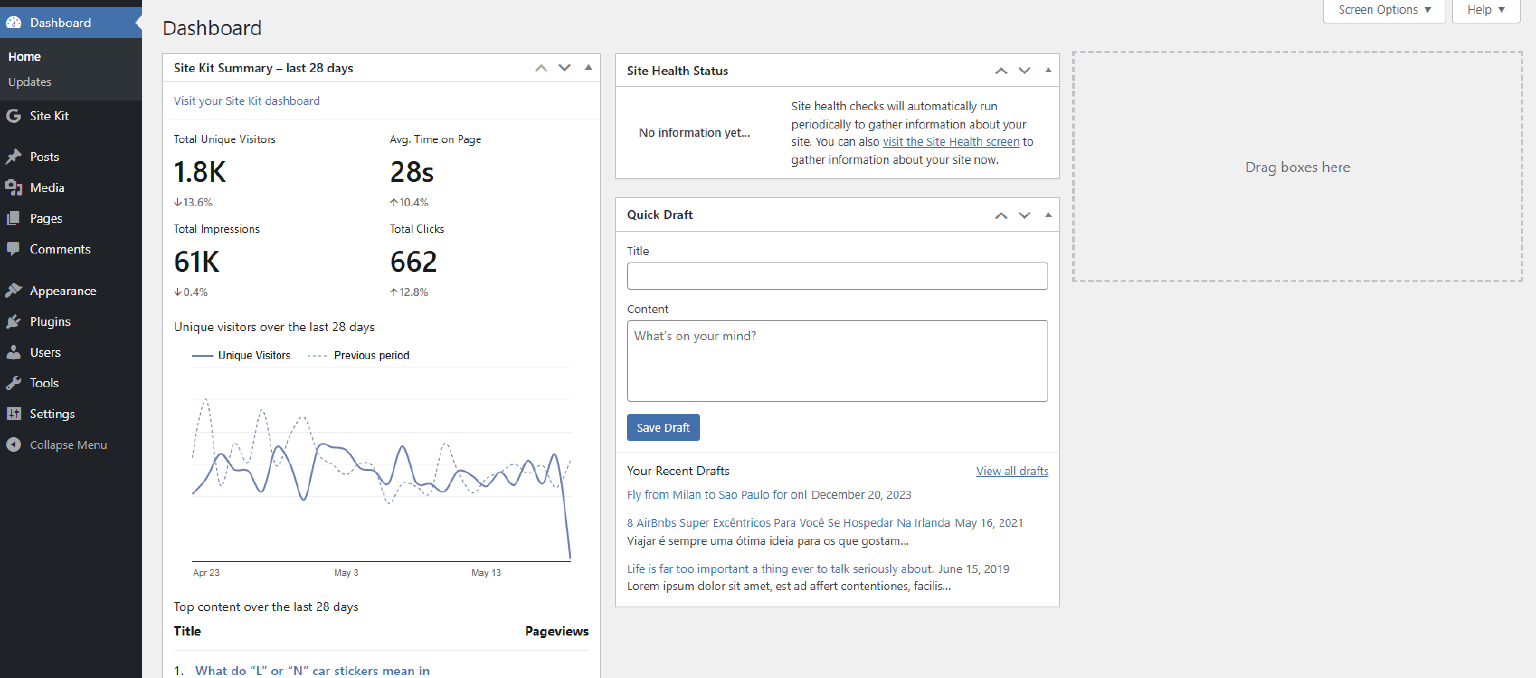Click Visit your Site Kit dashboard link

pyautogui.click(x=247, y=101)
